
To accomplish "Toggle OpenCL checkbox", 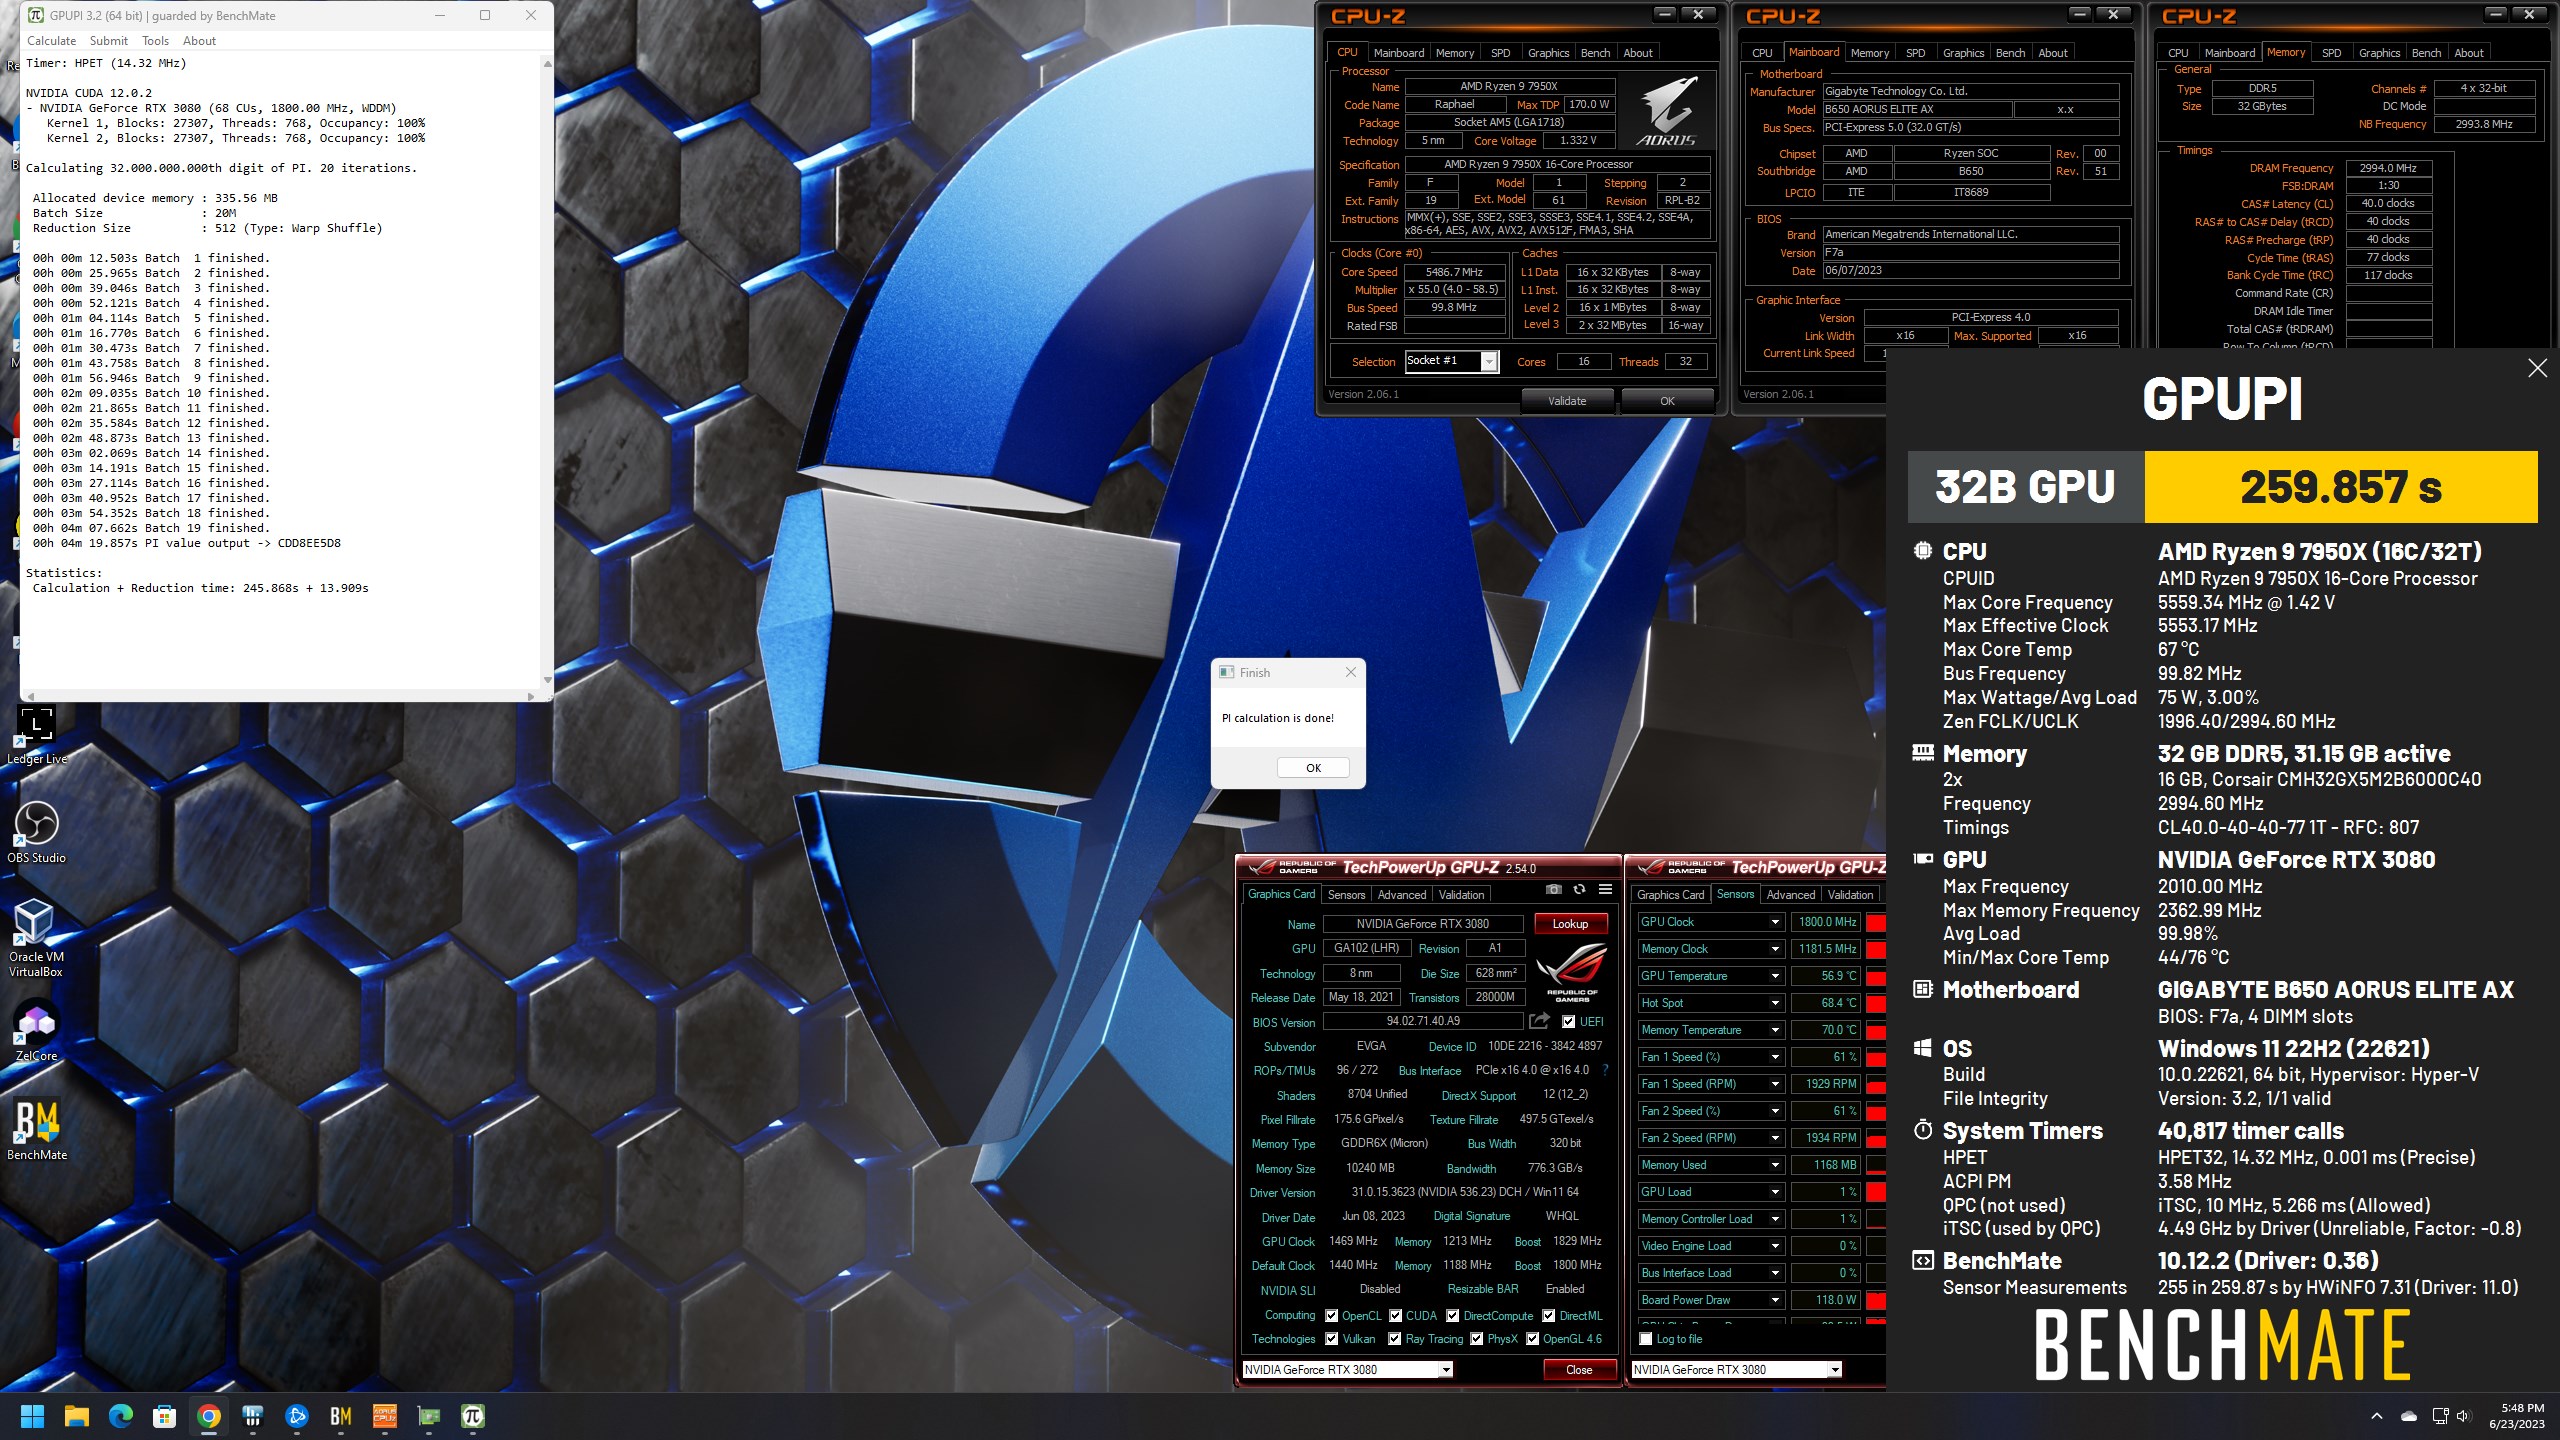I will point(1331,1316).
